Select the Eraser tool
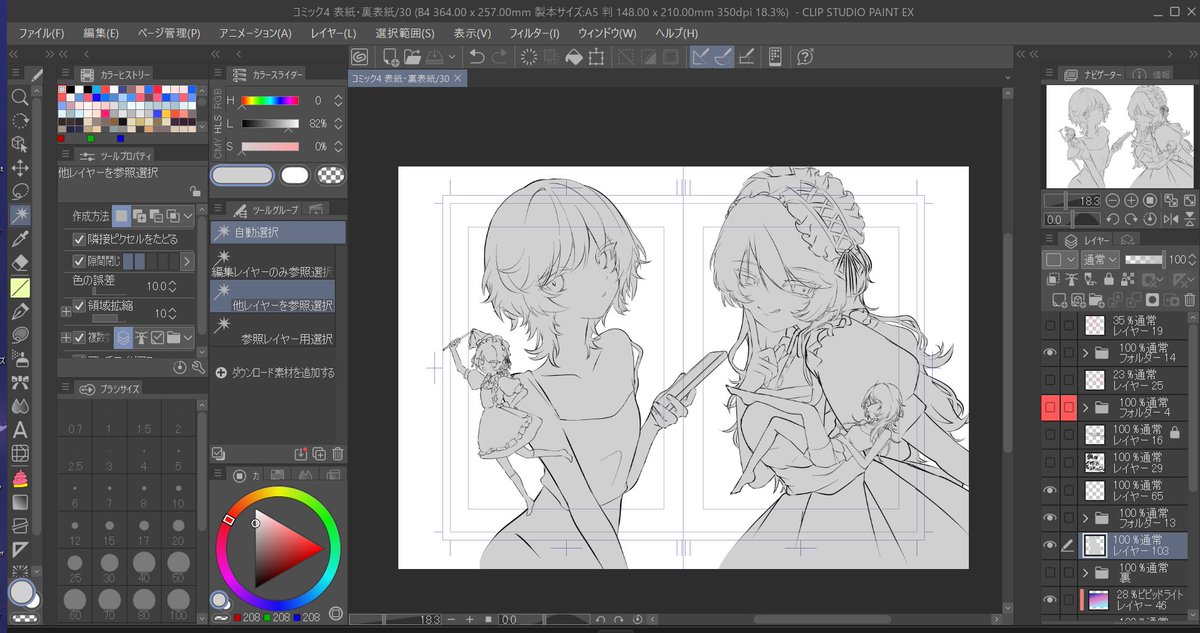1200x633 pixels. pos(20,263)
